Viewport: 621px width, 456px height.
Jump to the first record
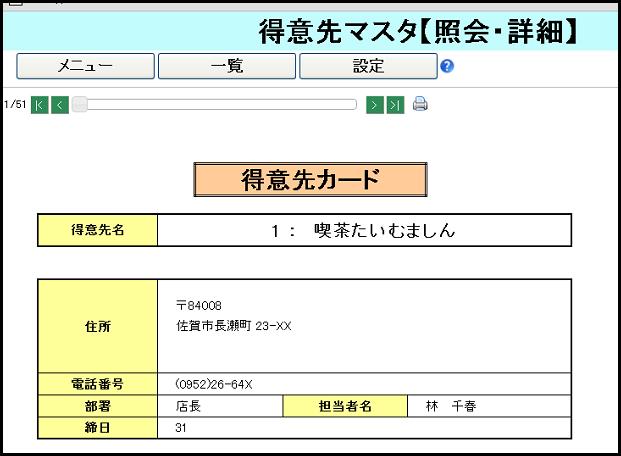click(40, 105)
